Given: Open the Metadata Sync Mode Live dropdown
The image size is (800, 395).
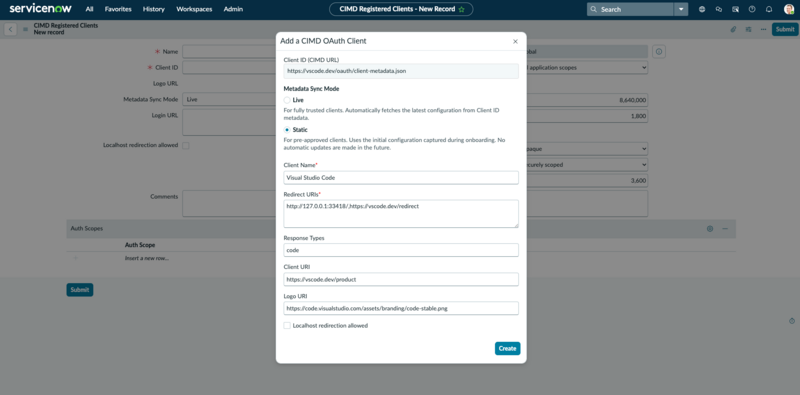Looking at the screenshot, I should point(230,100).
